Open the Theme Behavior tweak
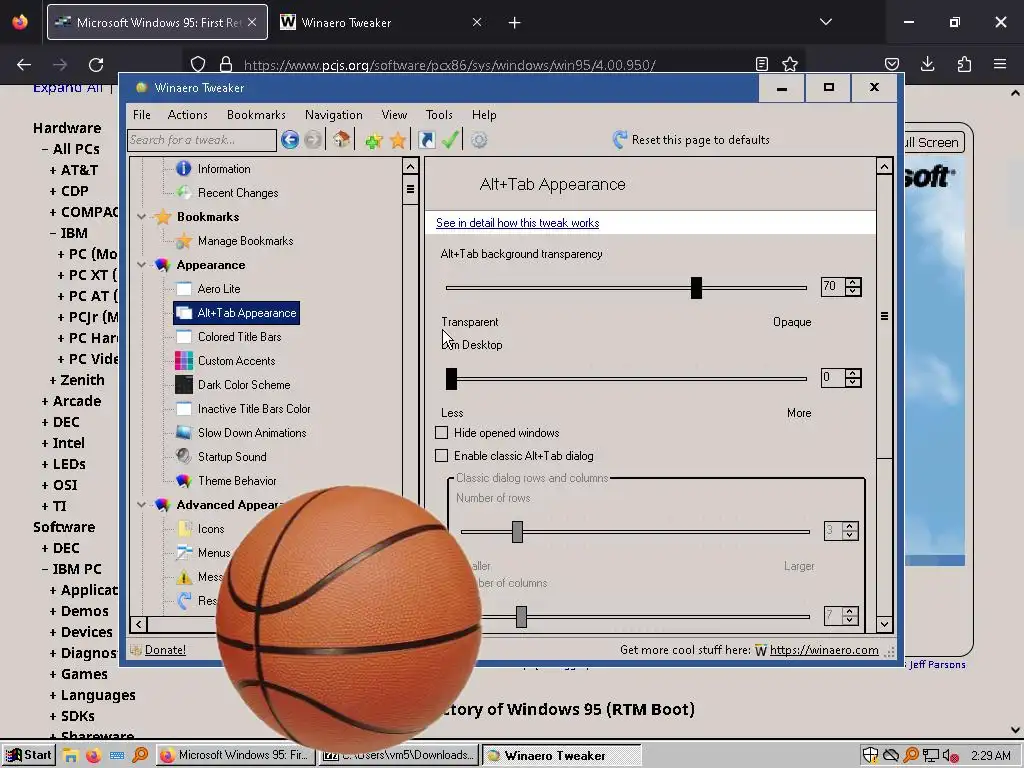Screen dimensions: 1024x768 point(237,481)
